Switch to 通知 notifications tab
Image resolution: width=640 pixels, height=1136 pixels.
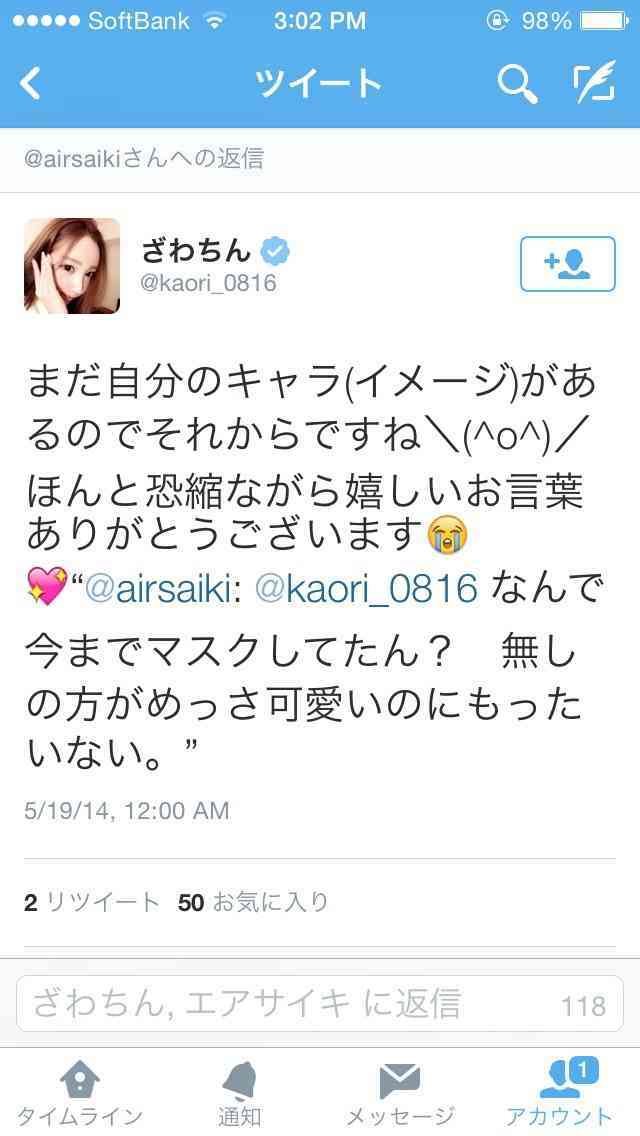pos(240,1095)
